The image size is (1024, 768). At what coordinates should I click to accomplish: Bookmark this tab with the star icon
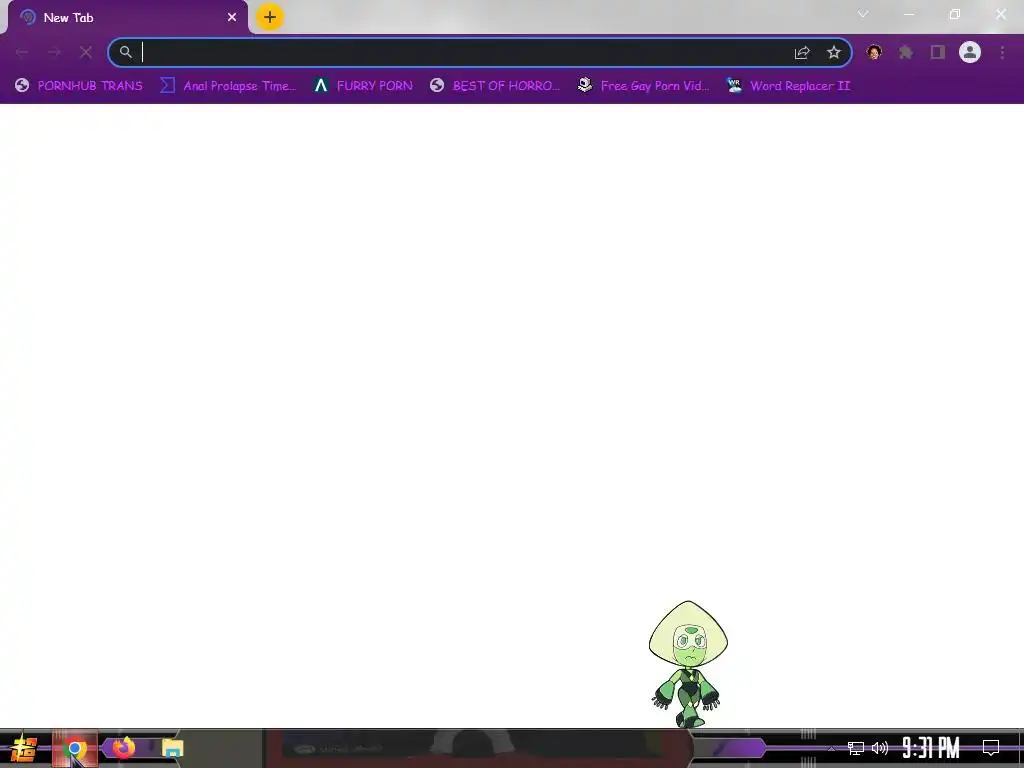833,52
